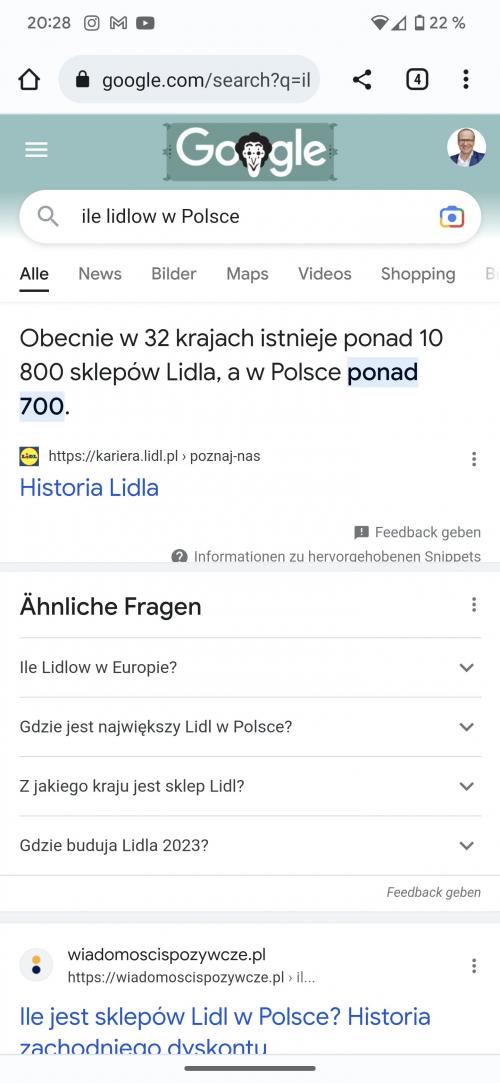This screenshot has height=1083, width=500.
Task: Open the Chrome three-dot overflow menu
Action: point(466,80)
